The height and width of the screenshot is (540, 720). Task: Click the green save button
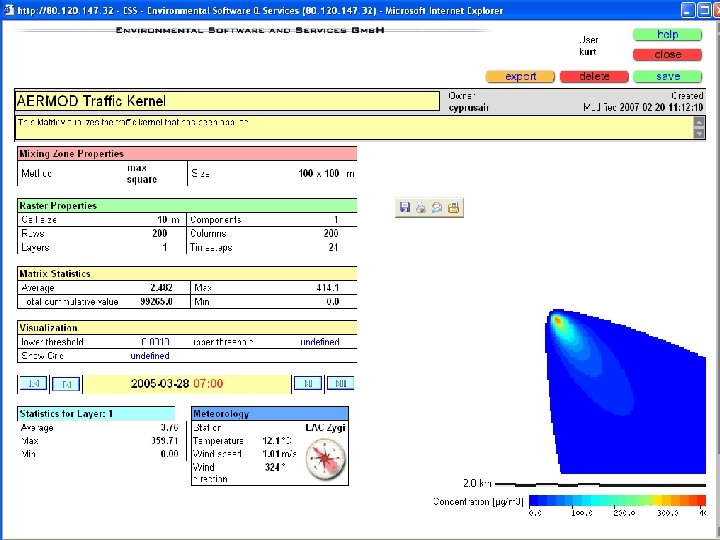(x=668, y=76)
